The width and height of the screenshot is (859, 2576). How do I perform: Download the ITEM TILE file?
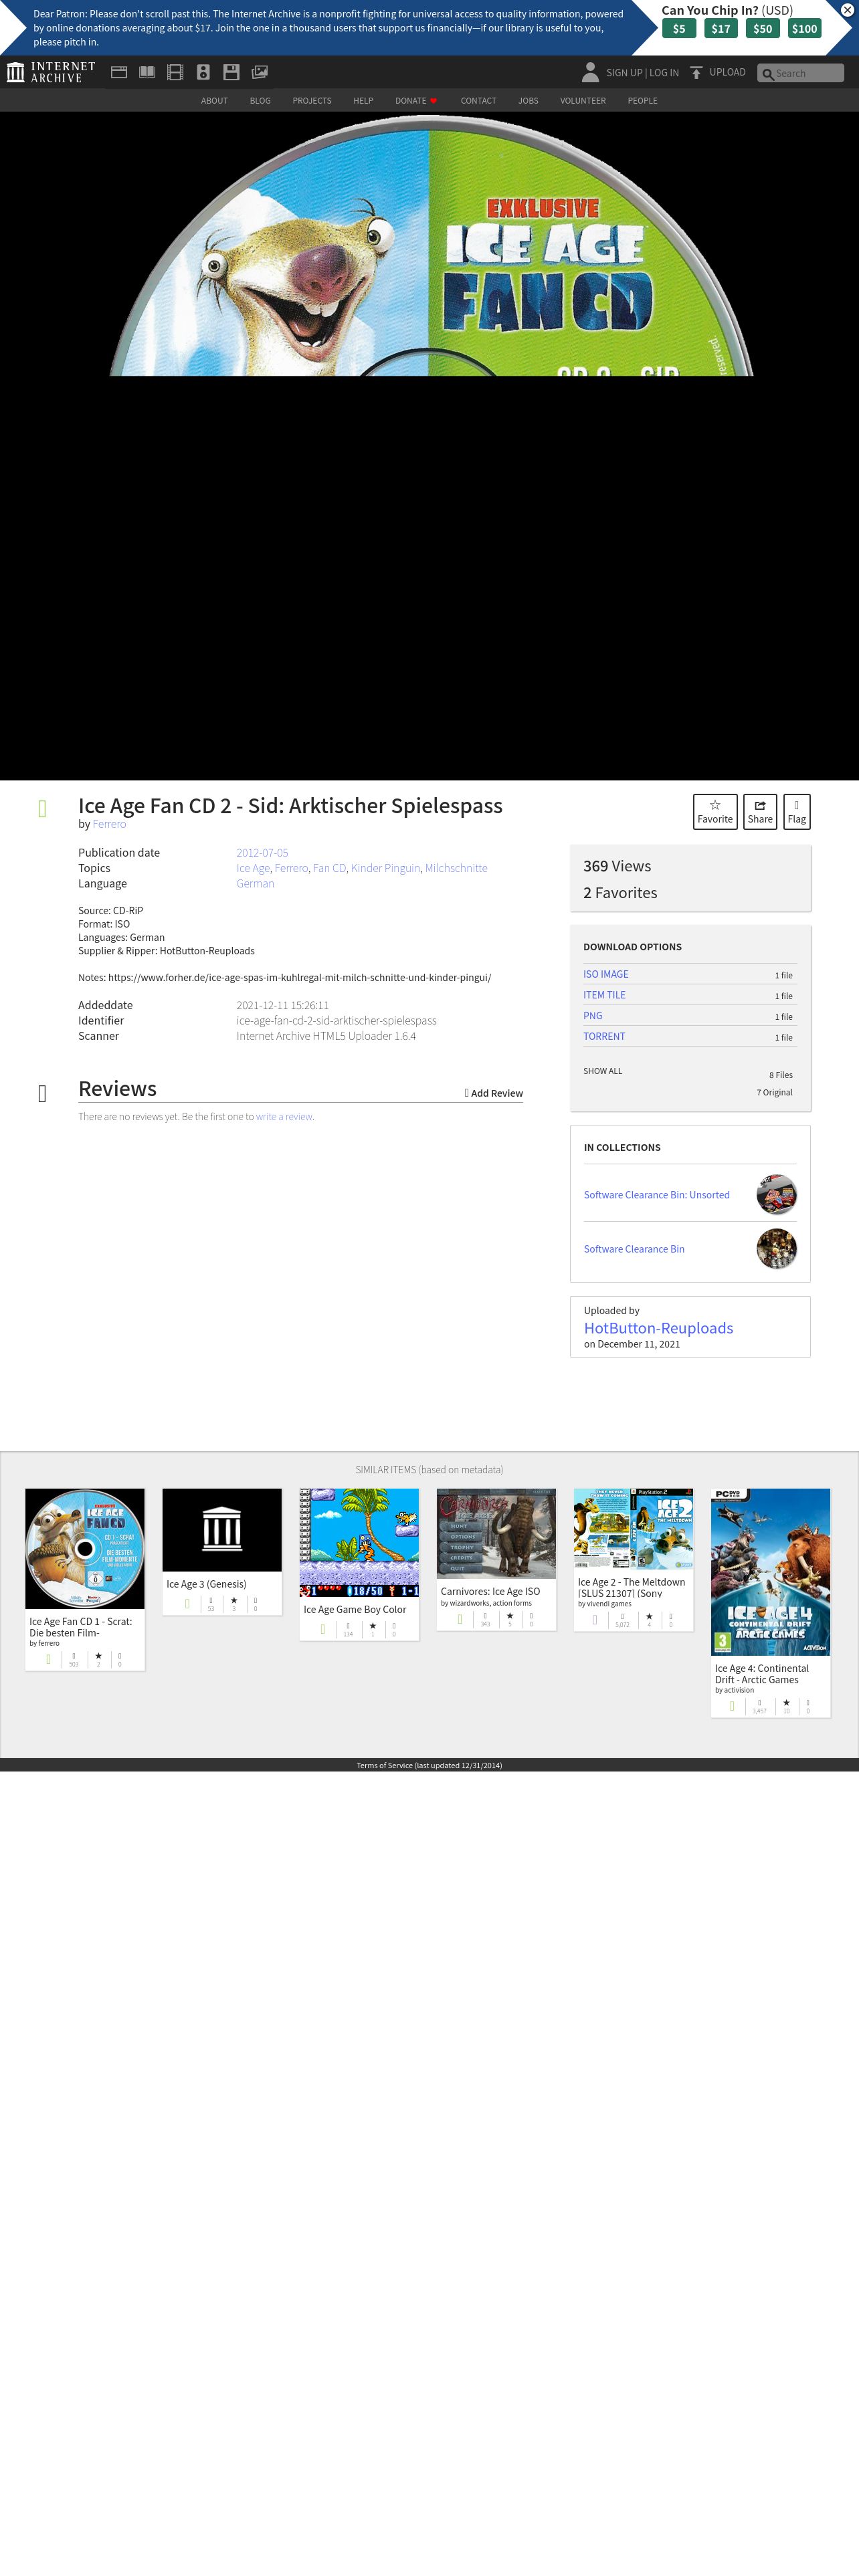pyautogui.click(x=604, y=995)
